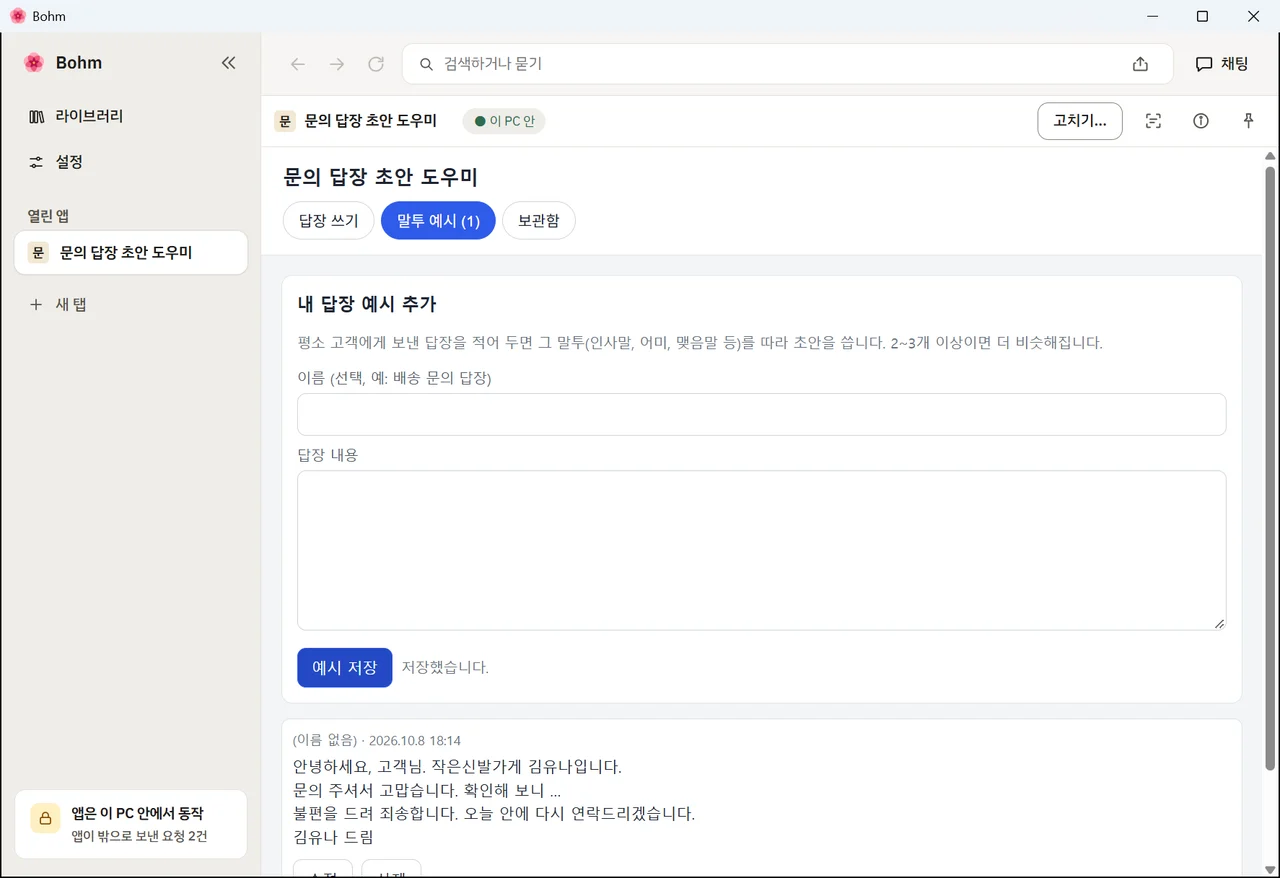Go forward with the right arrow
Image resolution: width=1280 pixels, height=878 pixels.
[x=337, y=64]
